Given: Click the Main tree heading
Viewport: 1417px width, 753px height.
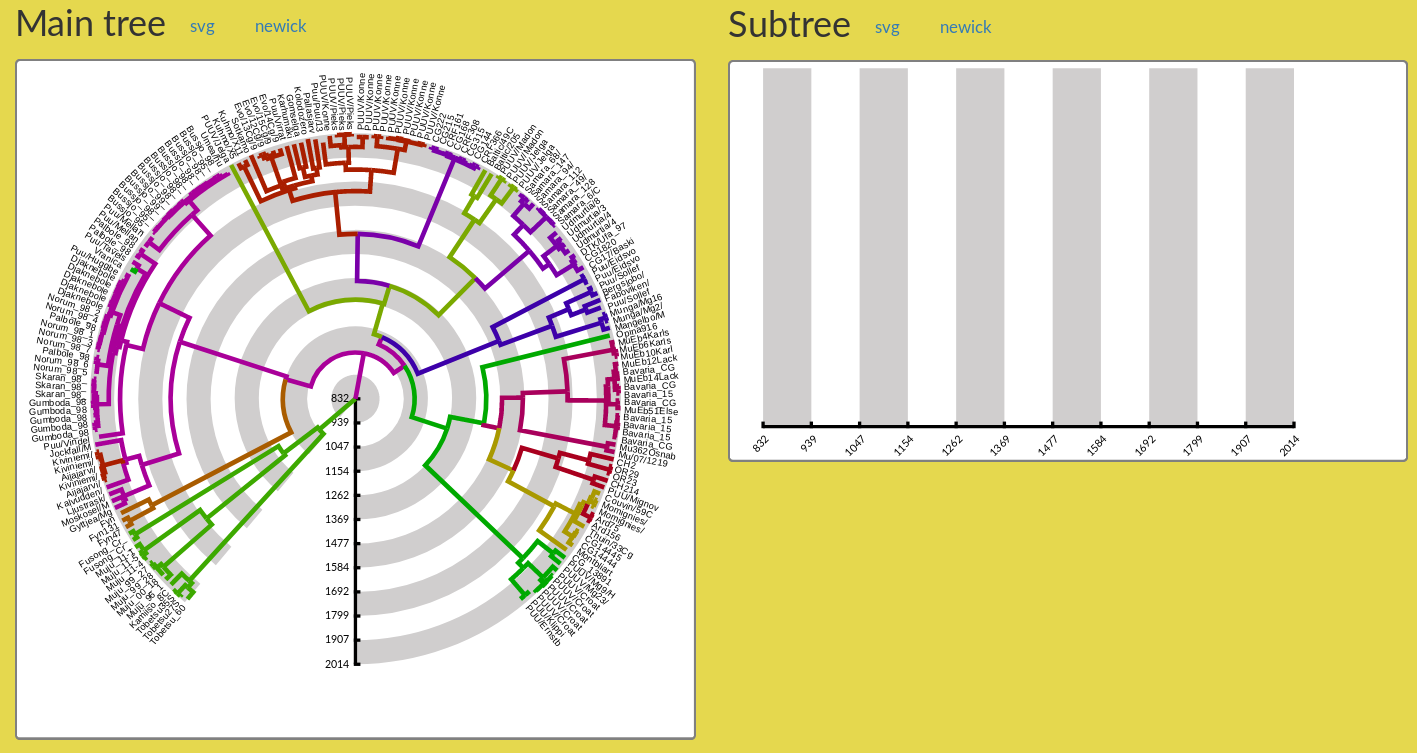Looking at the screenshot, I should (91, 24).
